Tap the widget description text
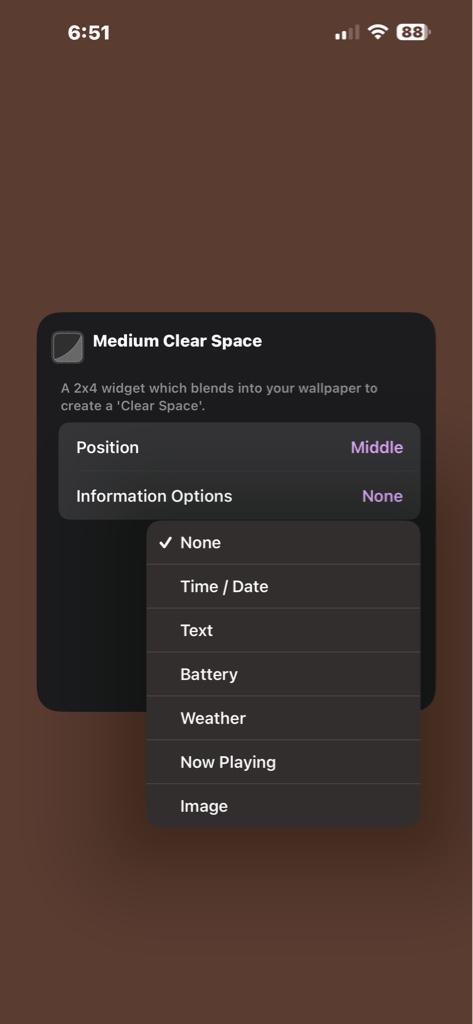This screenshot has width=473, height=1024. click(x=220, y=397)
